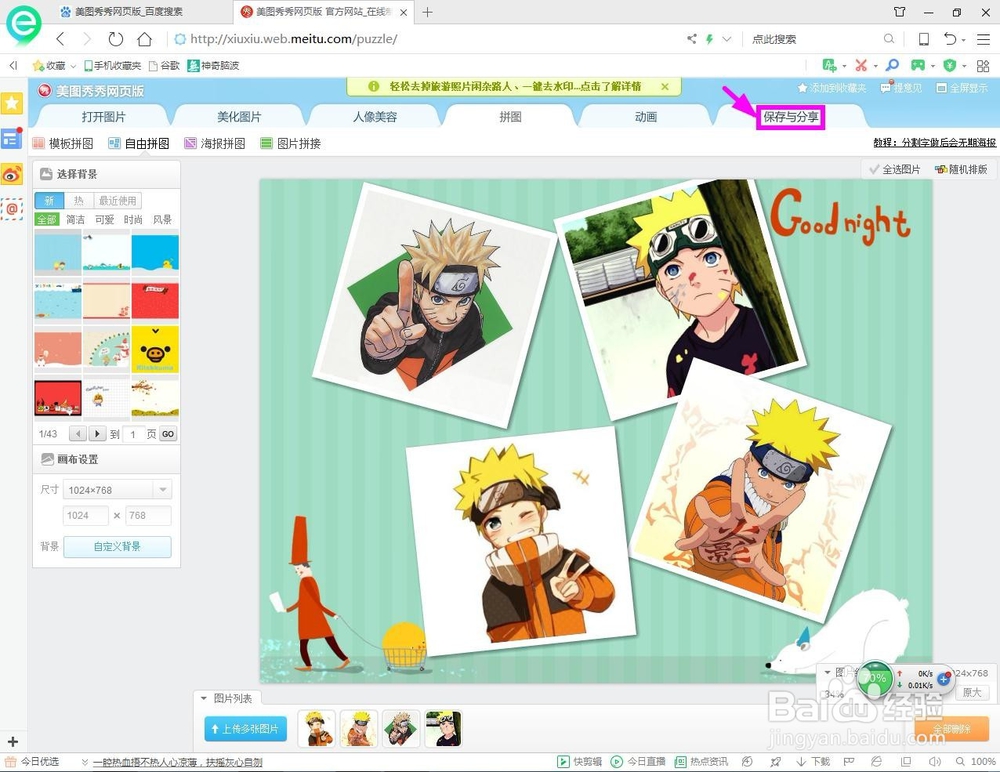Open address bar dropdown chevron

(726, 39)
